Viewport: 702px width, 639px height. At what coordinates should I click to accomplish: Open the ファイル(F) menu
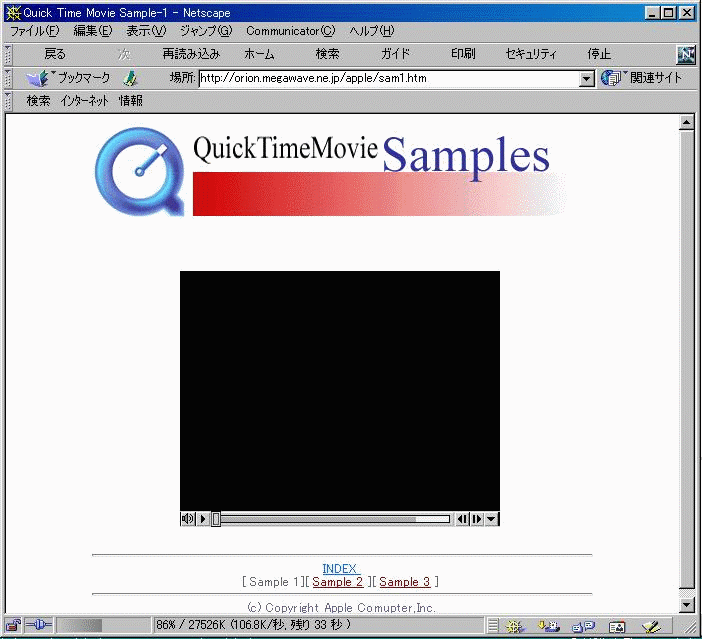(34, 31)
